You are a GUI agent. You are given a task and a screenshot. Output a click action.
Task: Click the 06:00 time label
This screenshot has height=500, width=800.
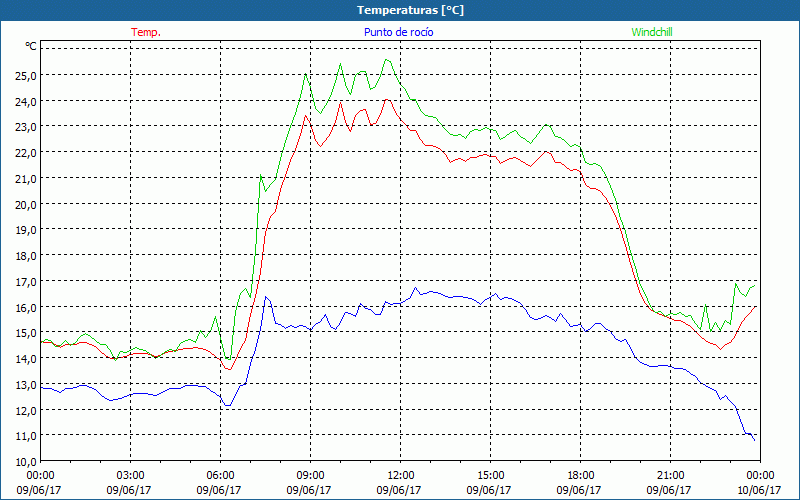pos(220,475)
